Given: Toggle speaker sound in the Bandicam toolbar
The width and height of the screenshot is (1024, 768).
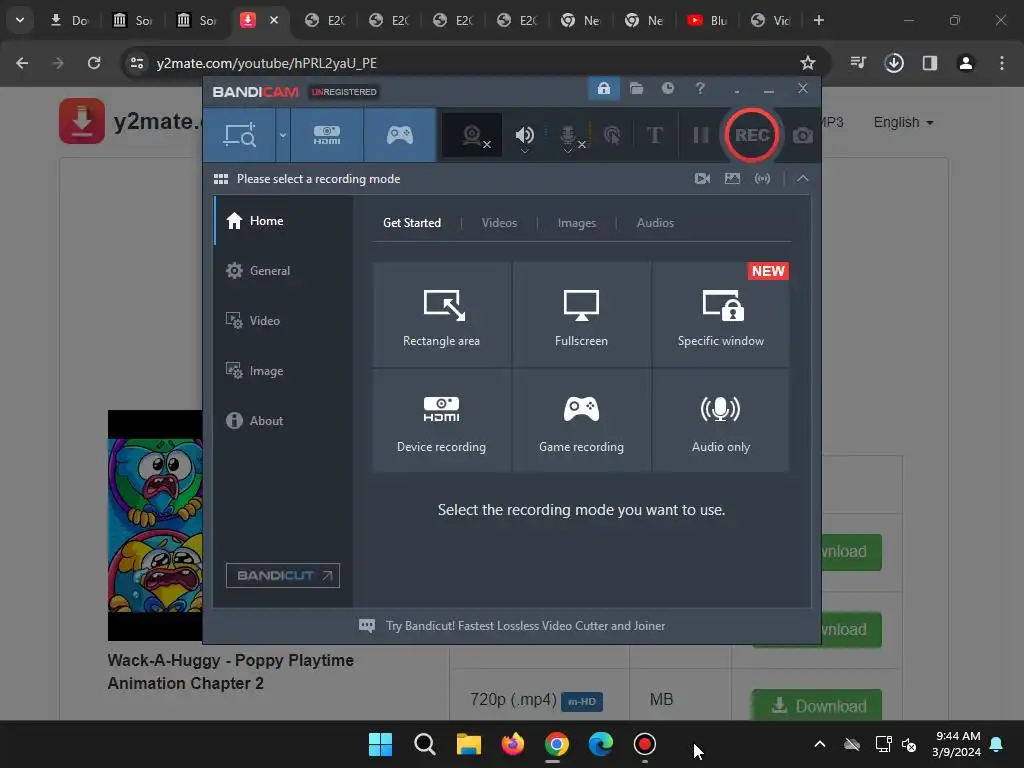Looking at the screenshot, I should click(524, 135).
